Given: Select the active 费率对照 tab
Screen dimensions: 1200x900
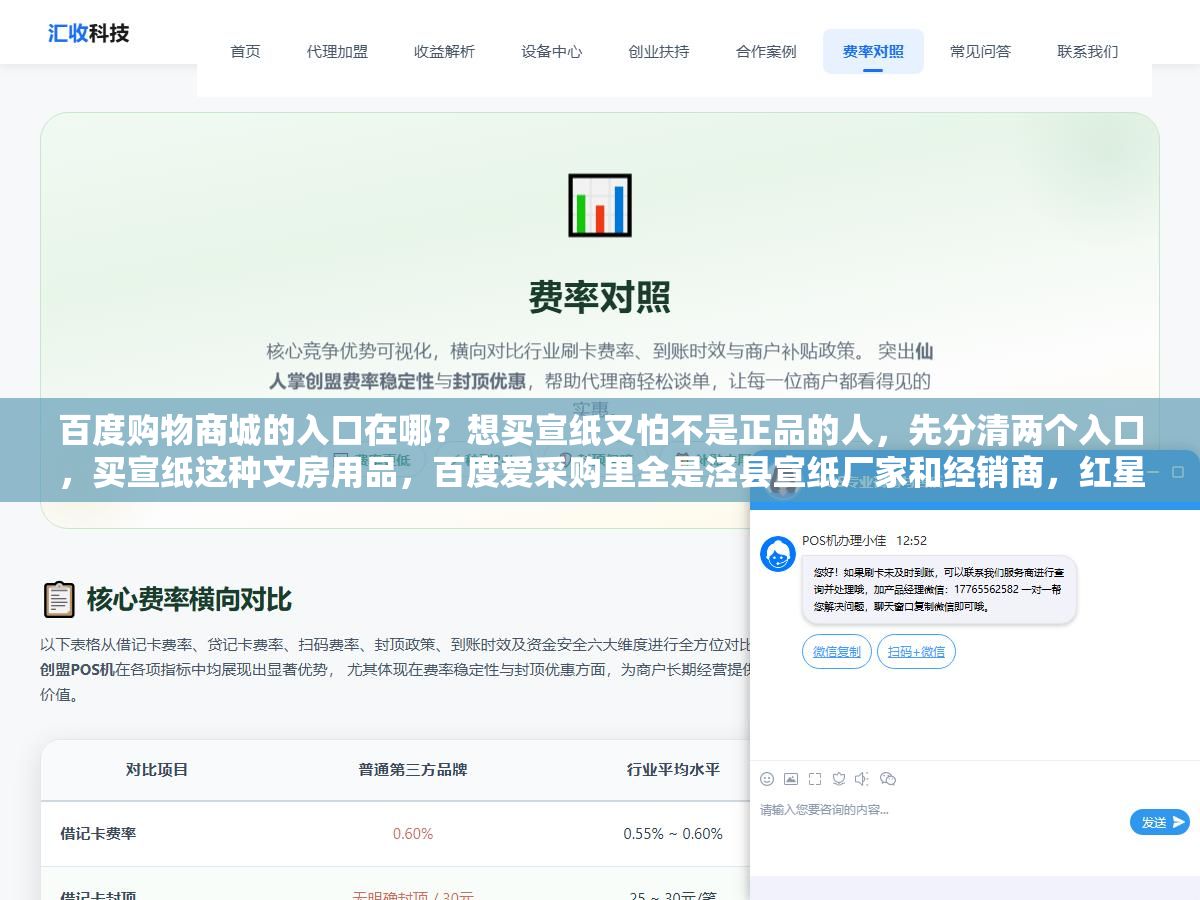Looking at the screenshot, I should pyautogui.click(x=873, y=51).
